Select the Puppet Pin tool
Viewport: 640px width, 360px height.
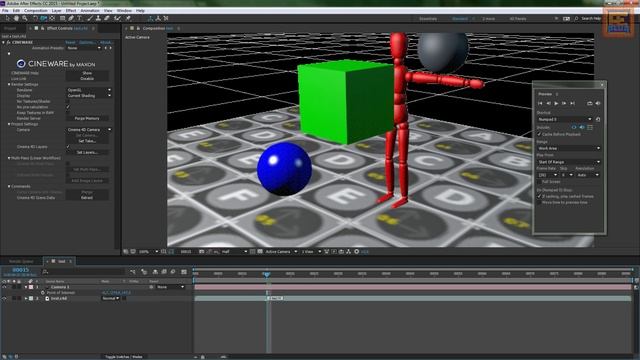point(128,18)
